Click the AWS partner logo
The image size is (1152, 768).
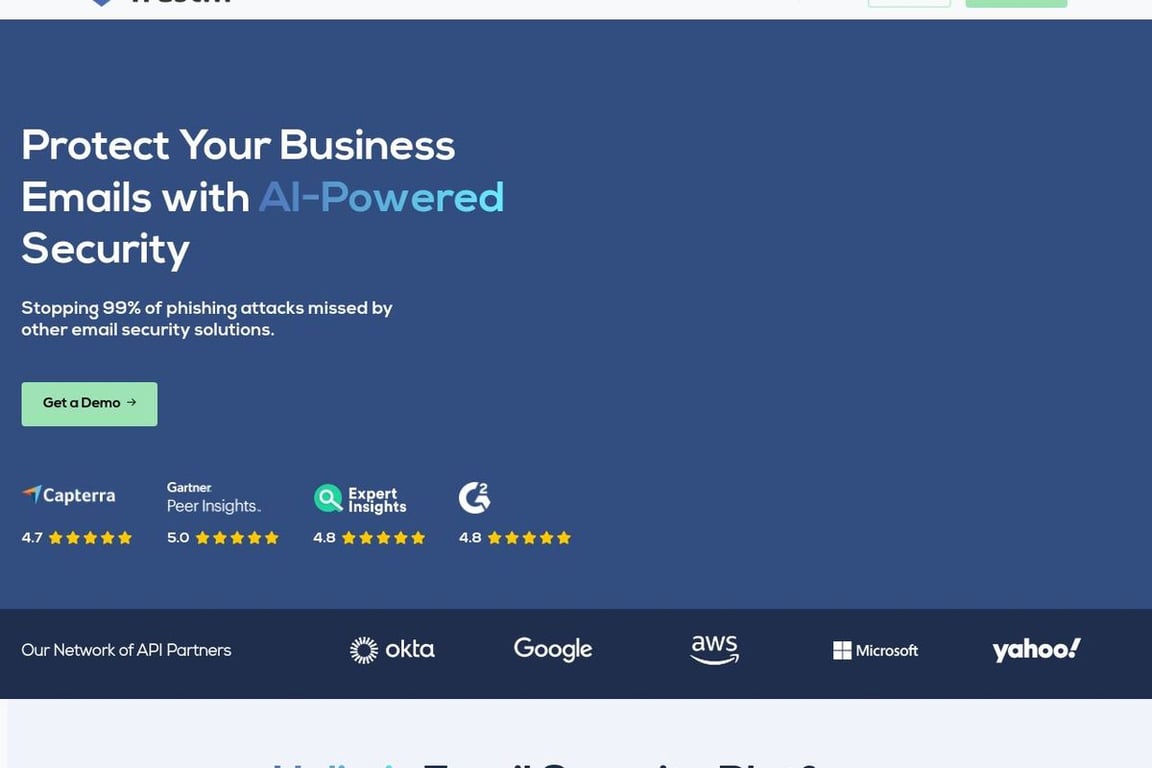[x=714, y=649]
